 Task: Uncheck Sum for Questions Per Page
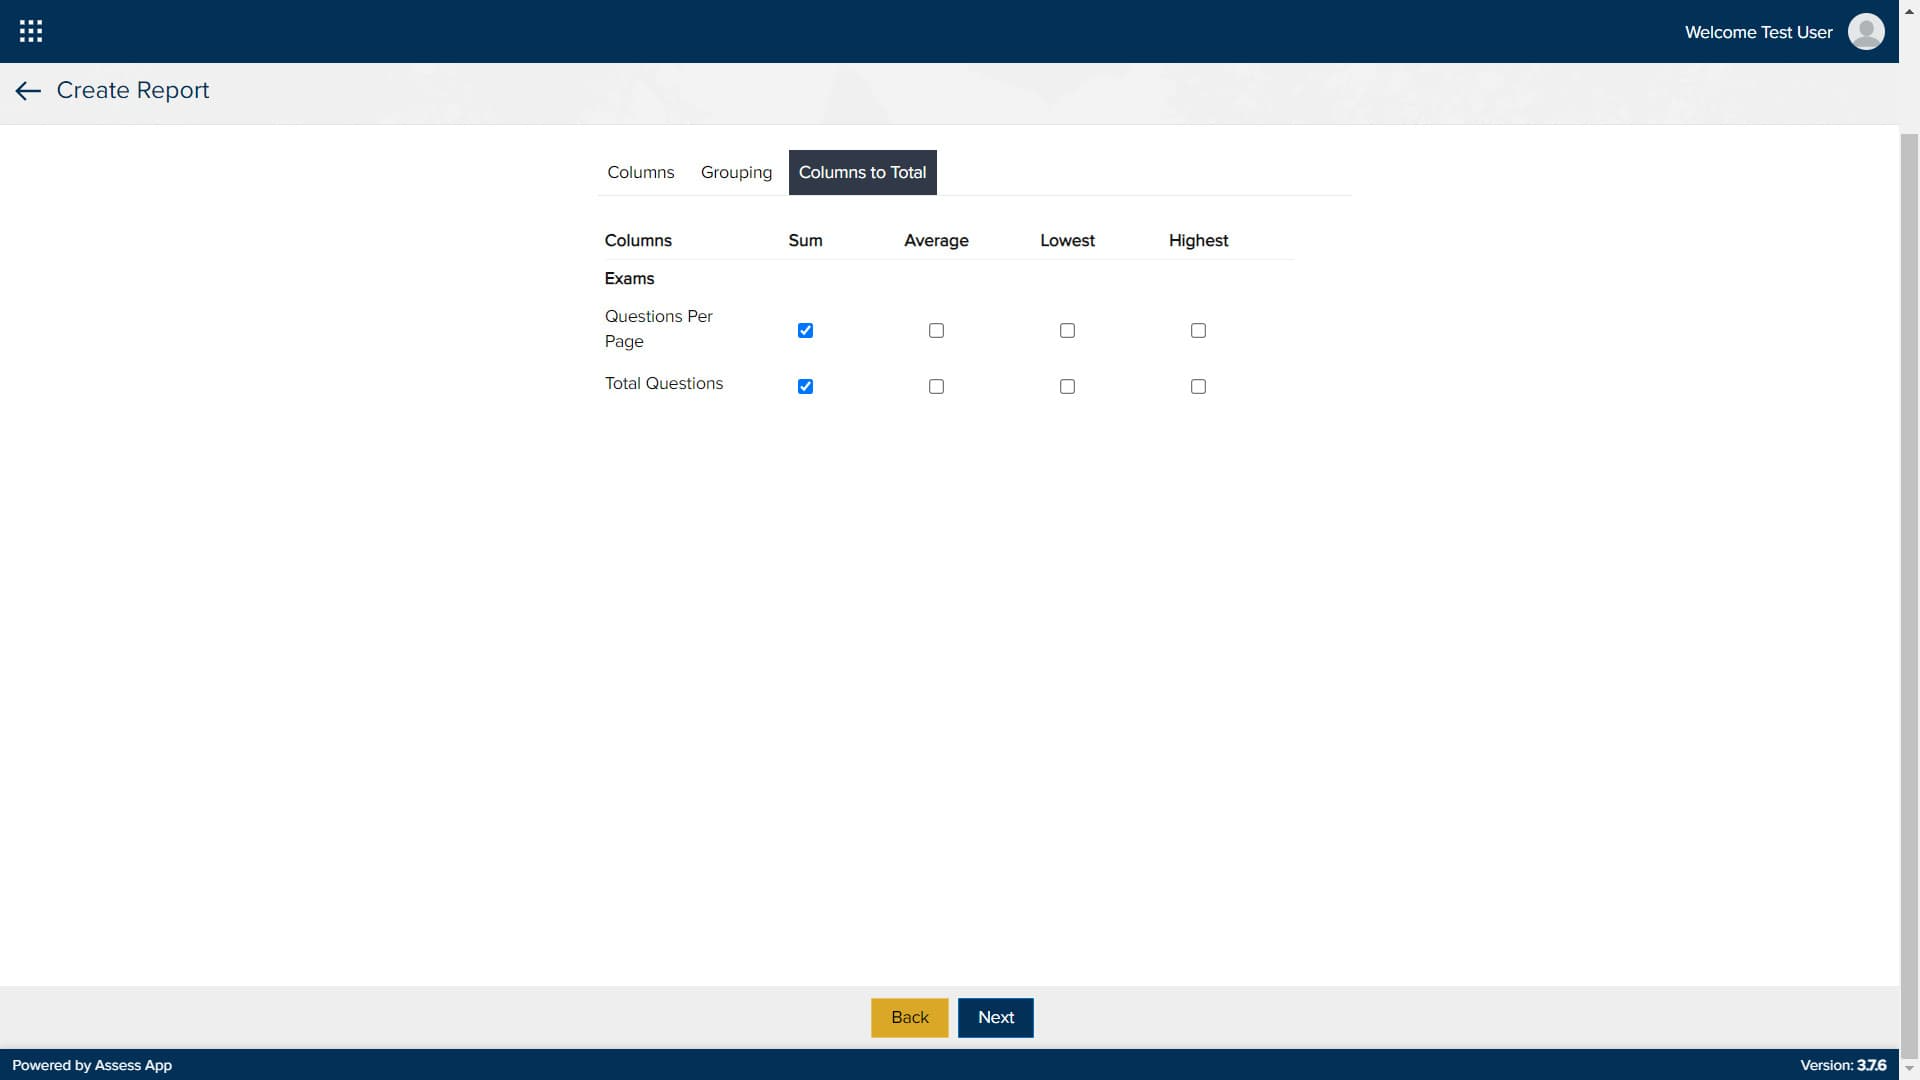[805, 331]
